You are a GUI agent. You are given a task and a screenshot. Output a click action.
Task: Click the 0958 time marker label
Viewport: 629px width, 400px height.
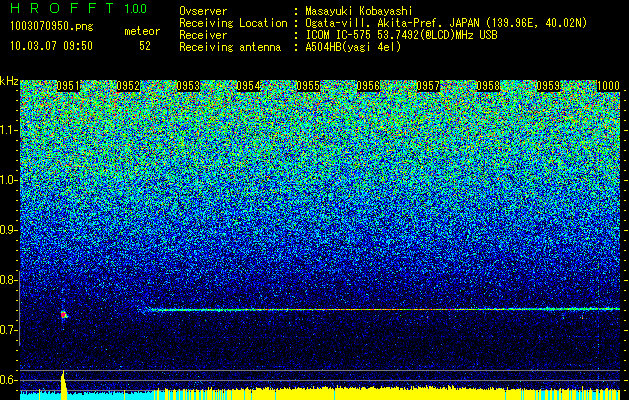coord(488,86)
